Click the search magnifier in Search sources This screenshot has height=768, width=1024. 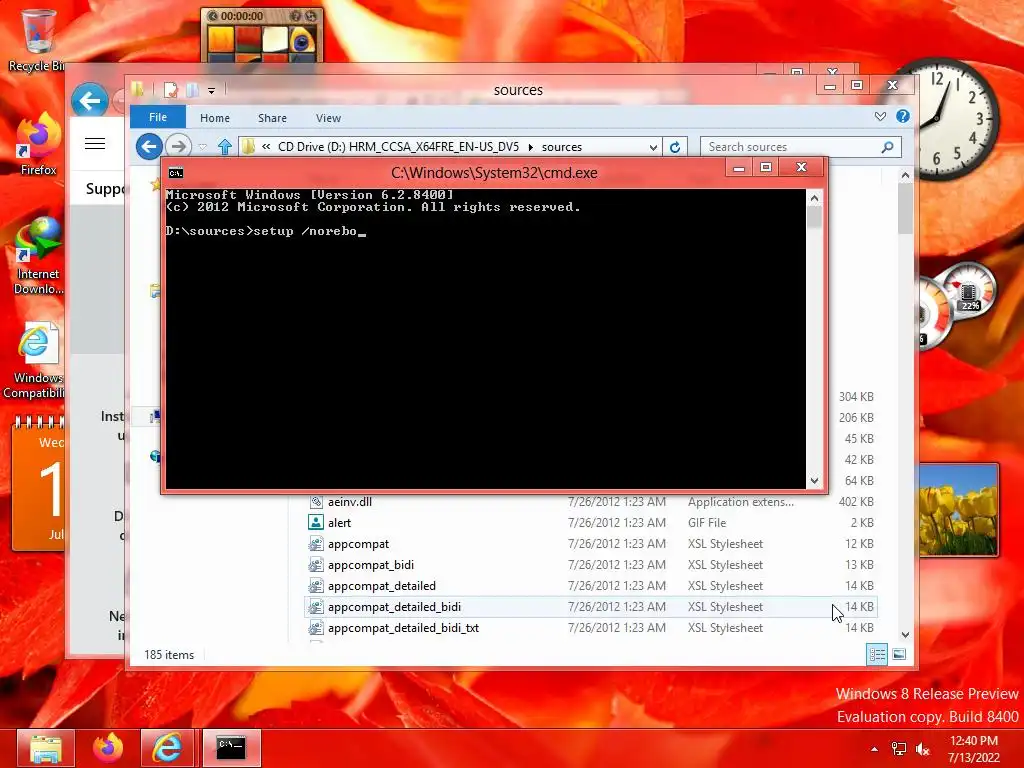887,147
